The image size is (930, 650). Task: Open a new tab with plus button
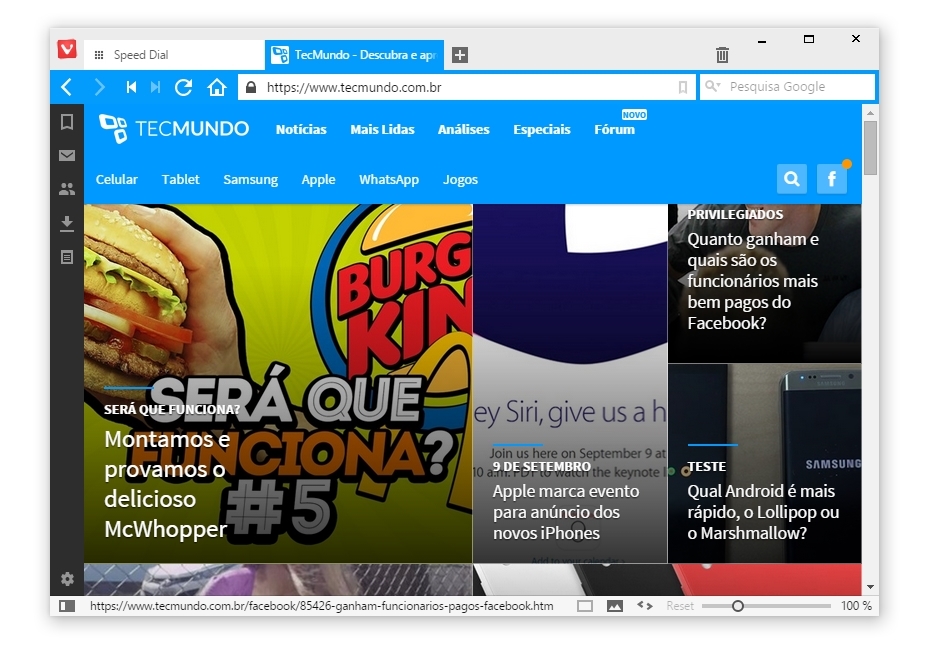[x=460, y=55]
